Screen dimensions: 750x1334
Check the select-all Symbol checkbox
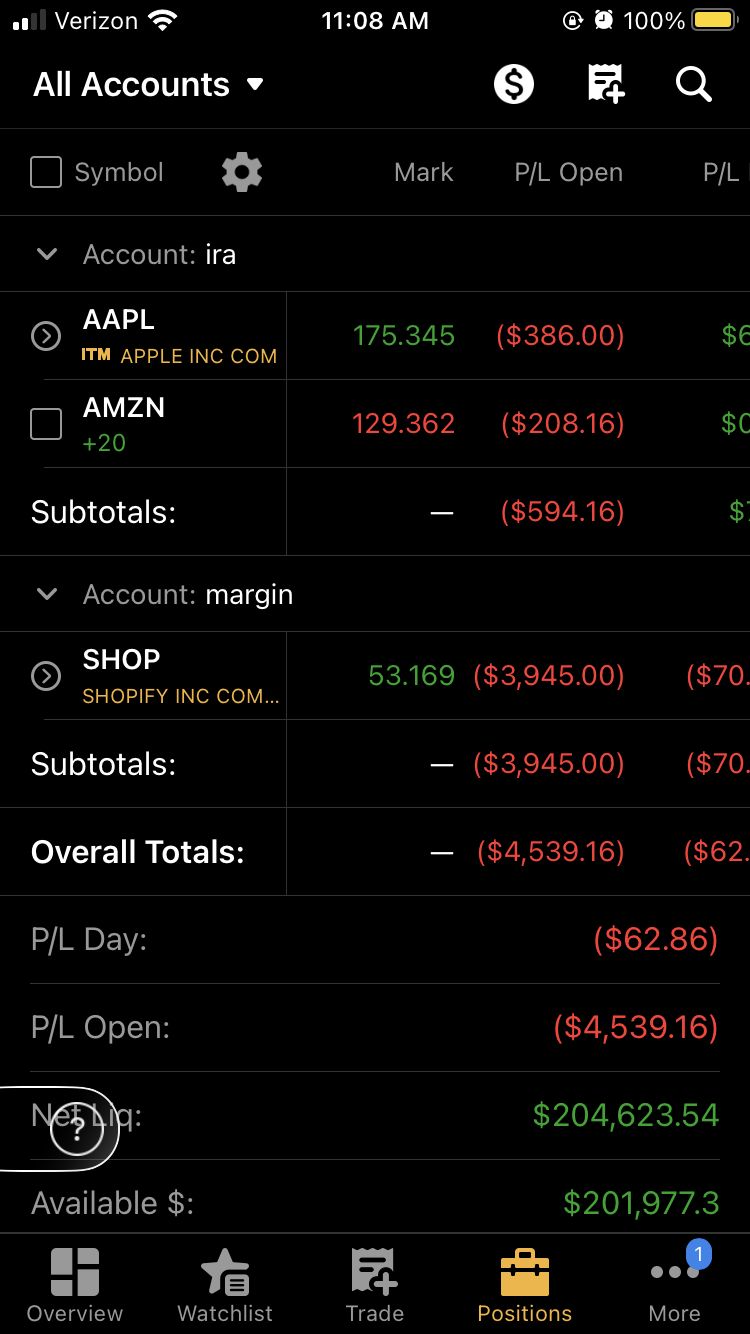46,172
